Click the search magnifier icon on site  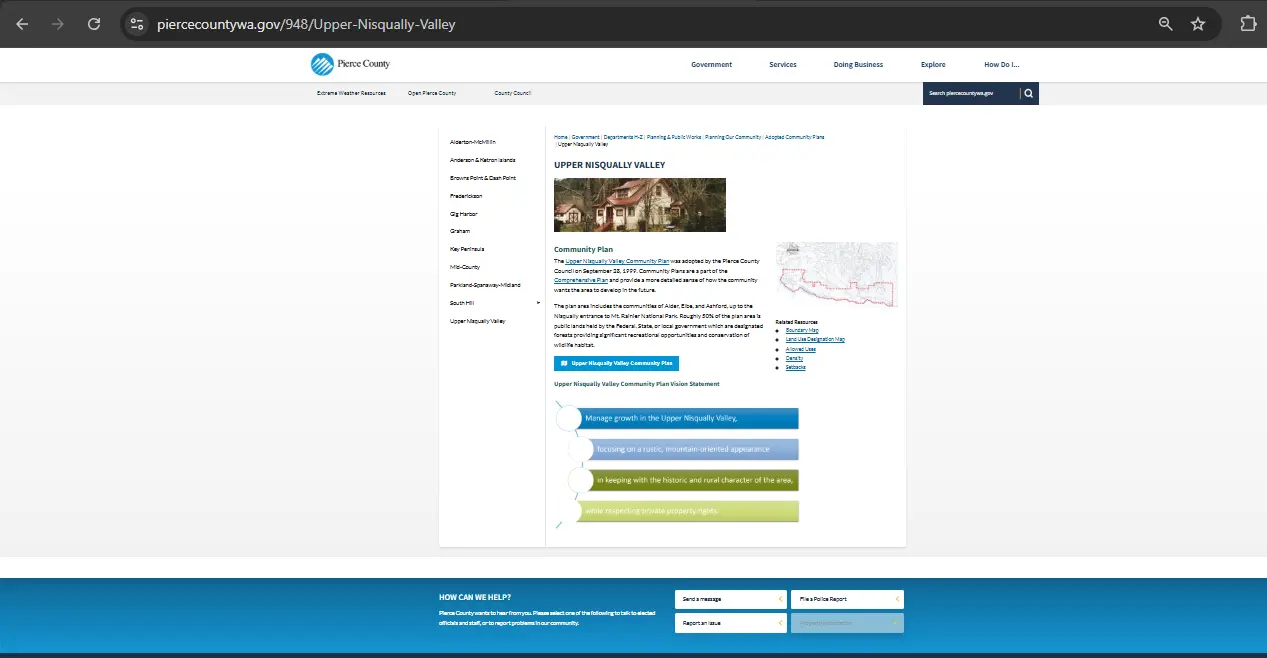coord(1028,94)
